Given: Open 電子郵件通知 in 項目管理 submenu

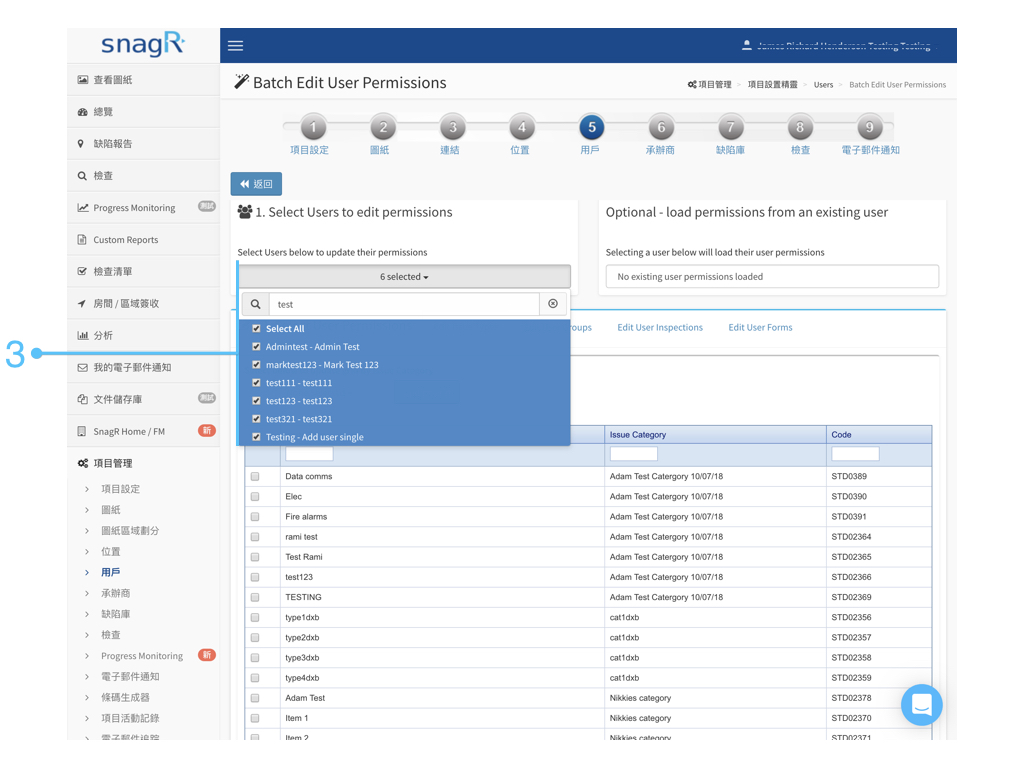Looking at the screenshot, I should point(130,677).
